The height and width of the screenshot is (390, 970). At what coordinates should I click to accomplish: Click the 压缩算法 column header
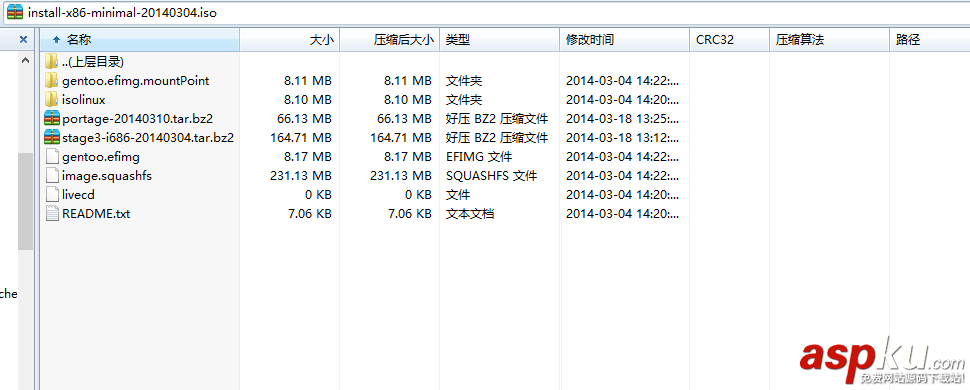point(829,40)
